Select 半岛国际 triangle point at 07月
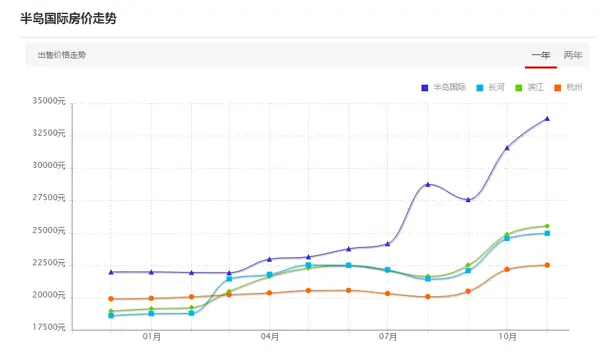Screen dimensions: 600x360 [x=388, y=244]
